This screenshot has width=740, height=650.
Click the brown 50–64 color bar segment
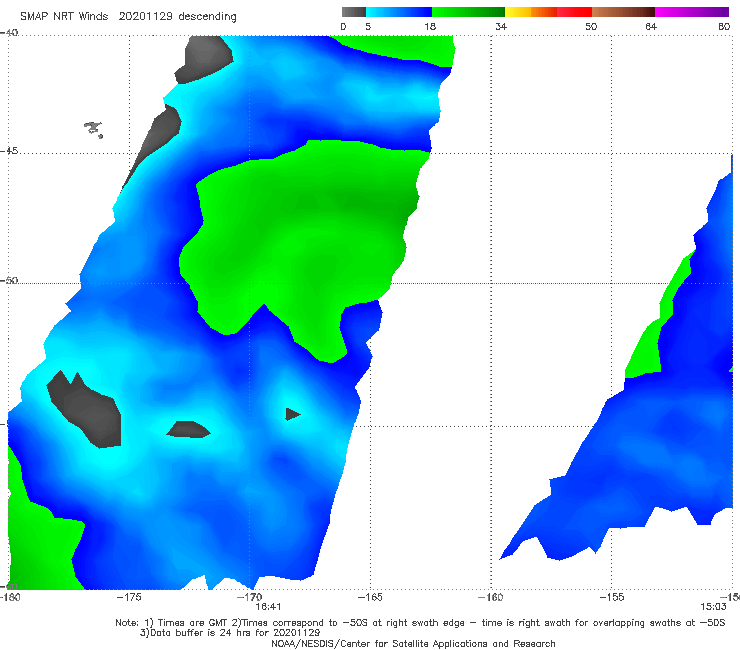tap(623, 12)
